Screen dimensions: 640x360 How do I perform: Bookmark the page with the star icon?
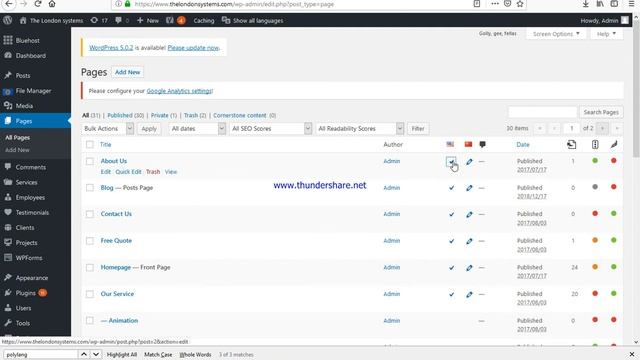[x=520, y=4]
